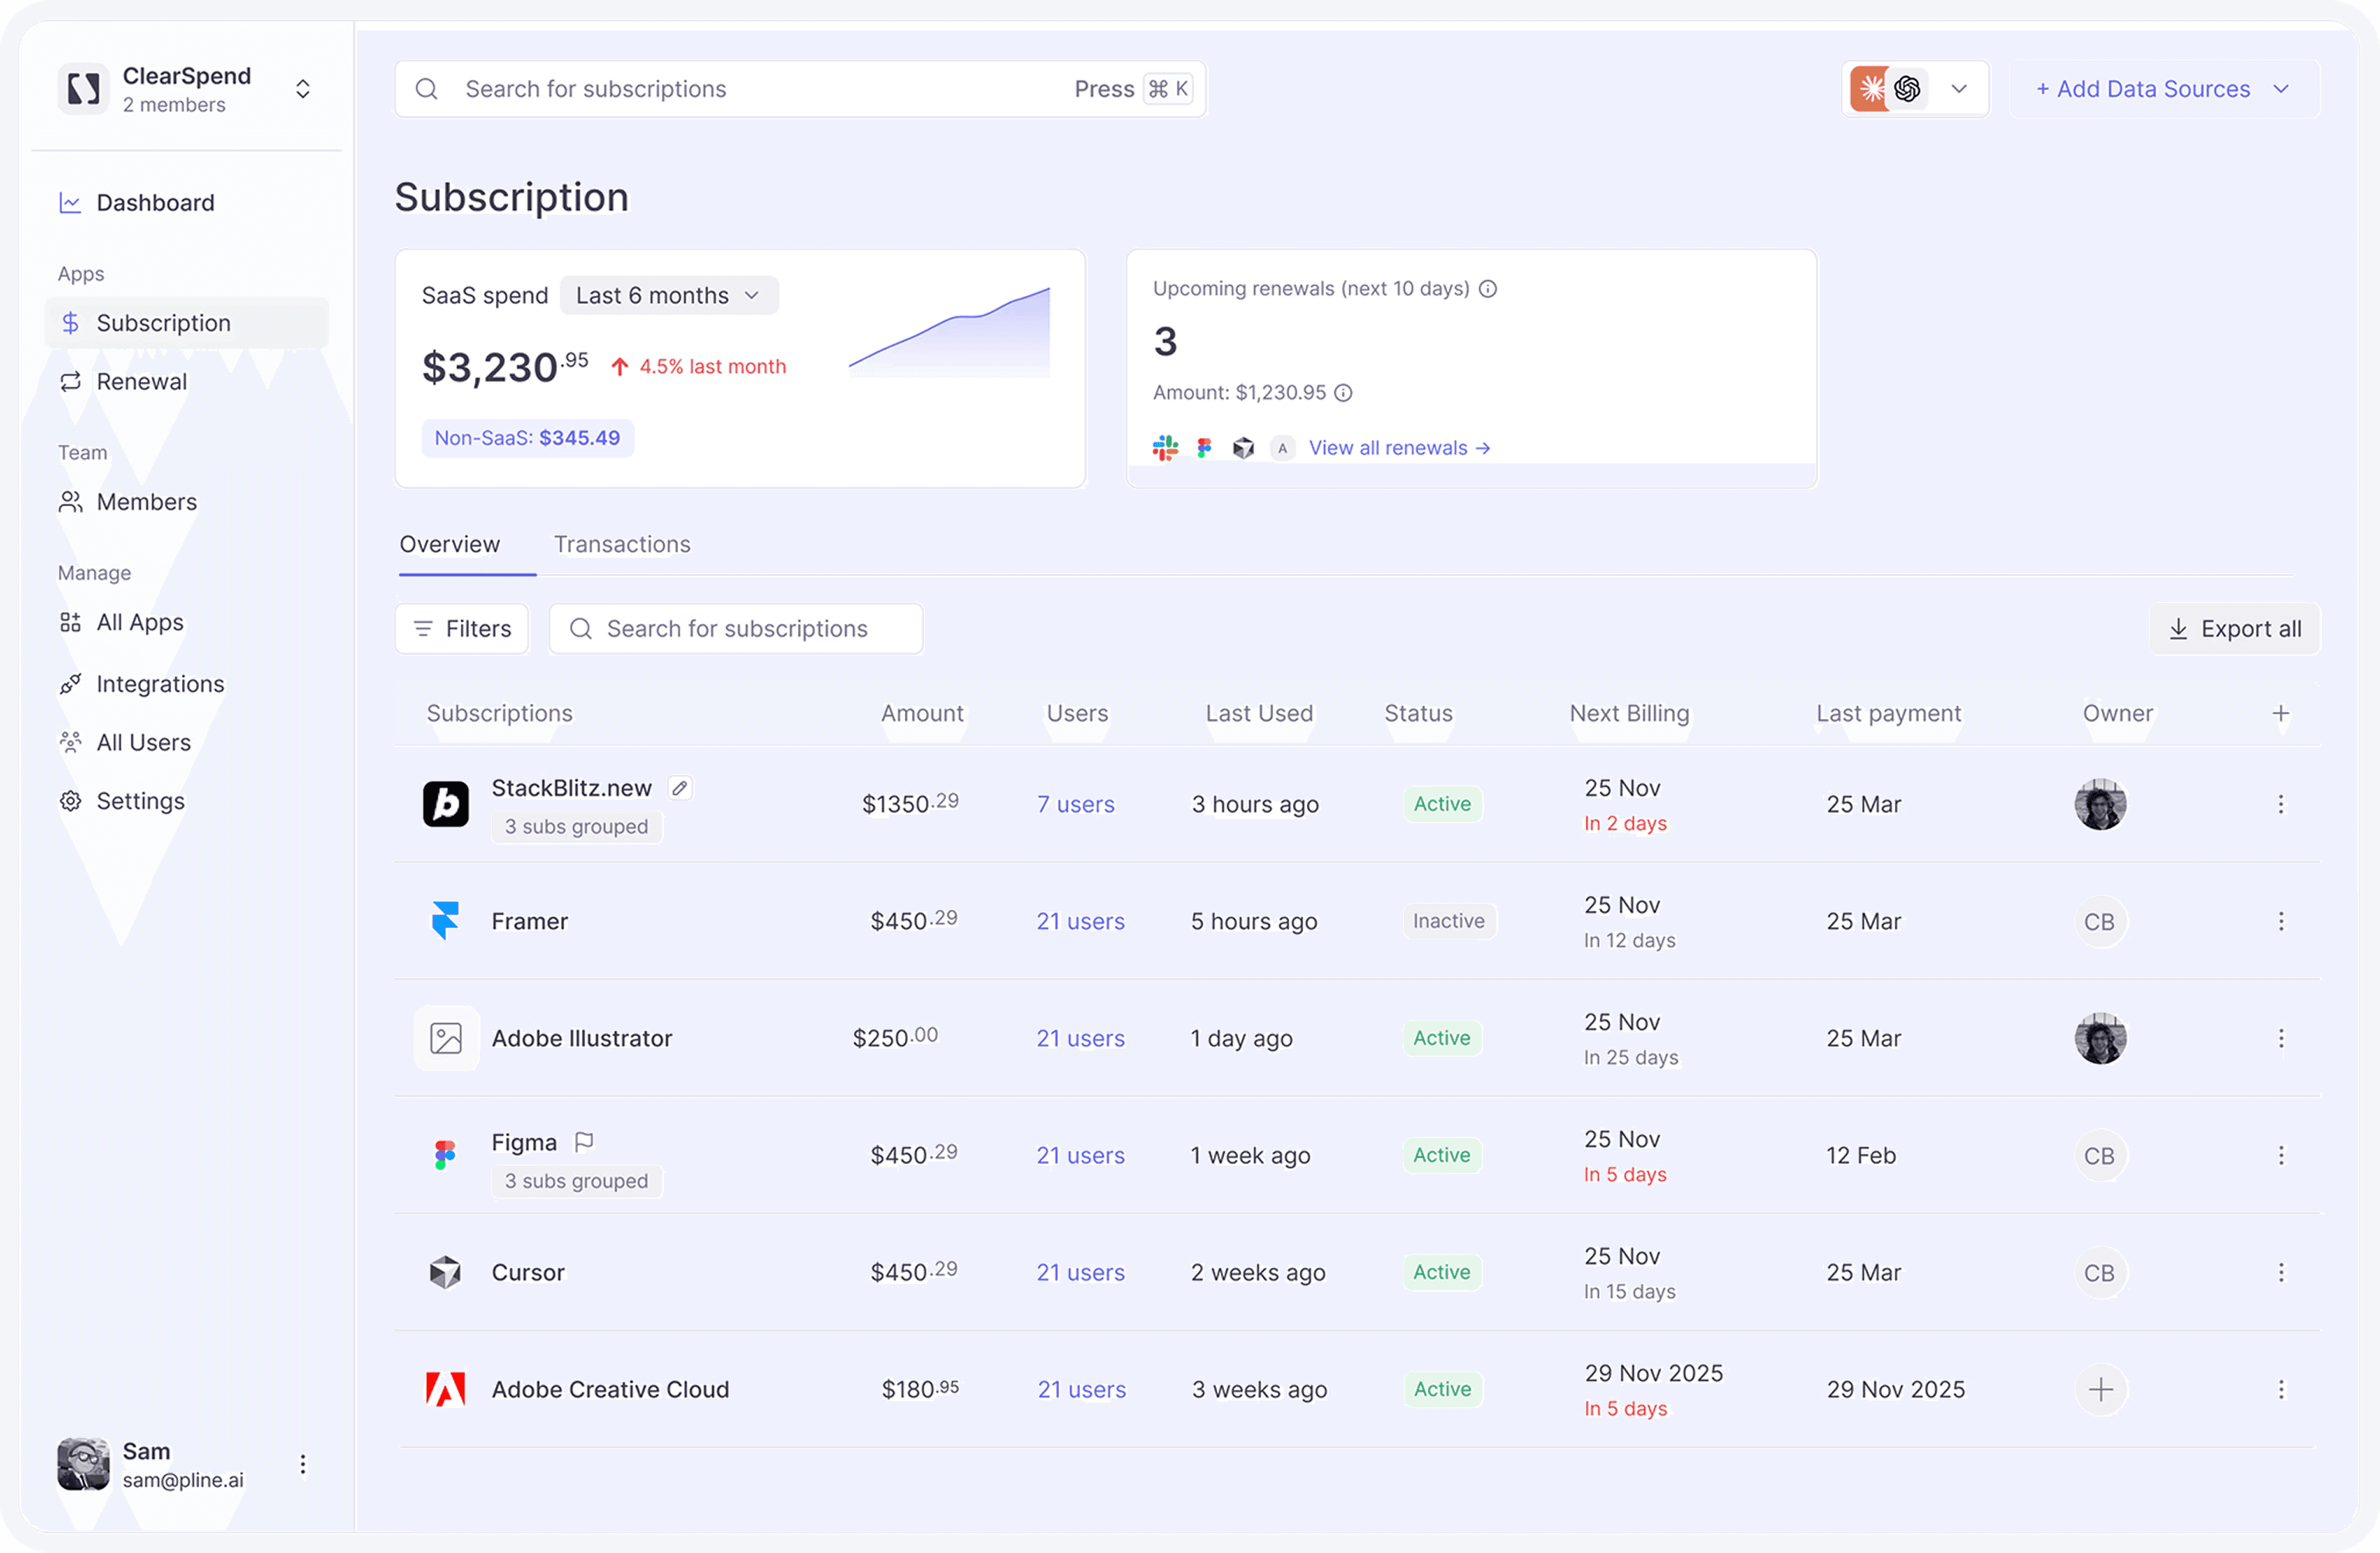Click the Cursor logo in table row
Image resolution: width=2380 pixels, height=1553 pixels.
coord(446,1272)
